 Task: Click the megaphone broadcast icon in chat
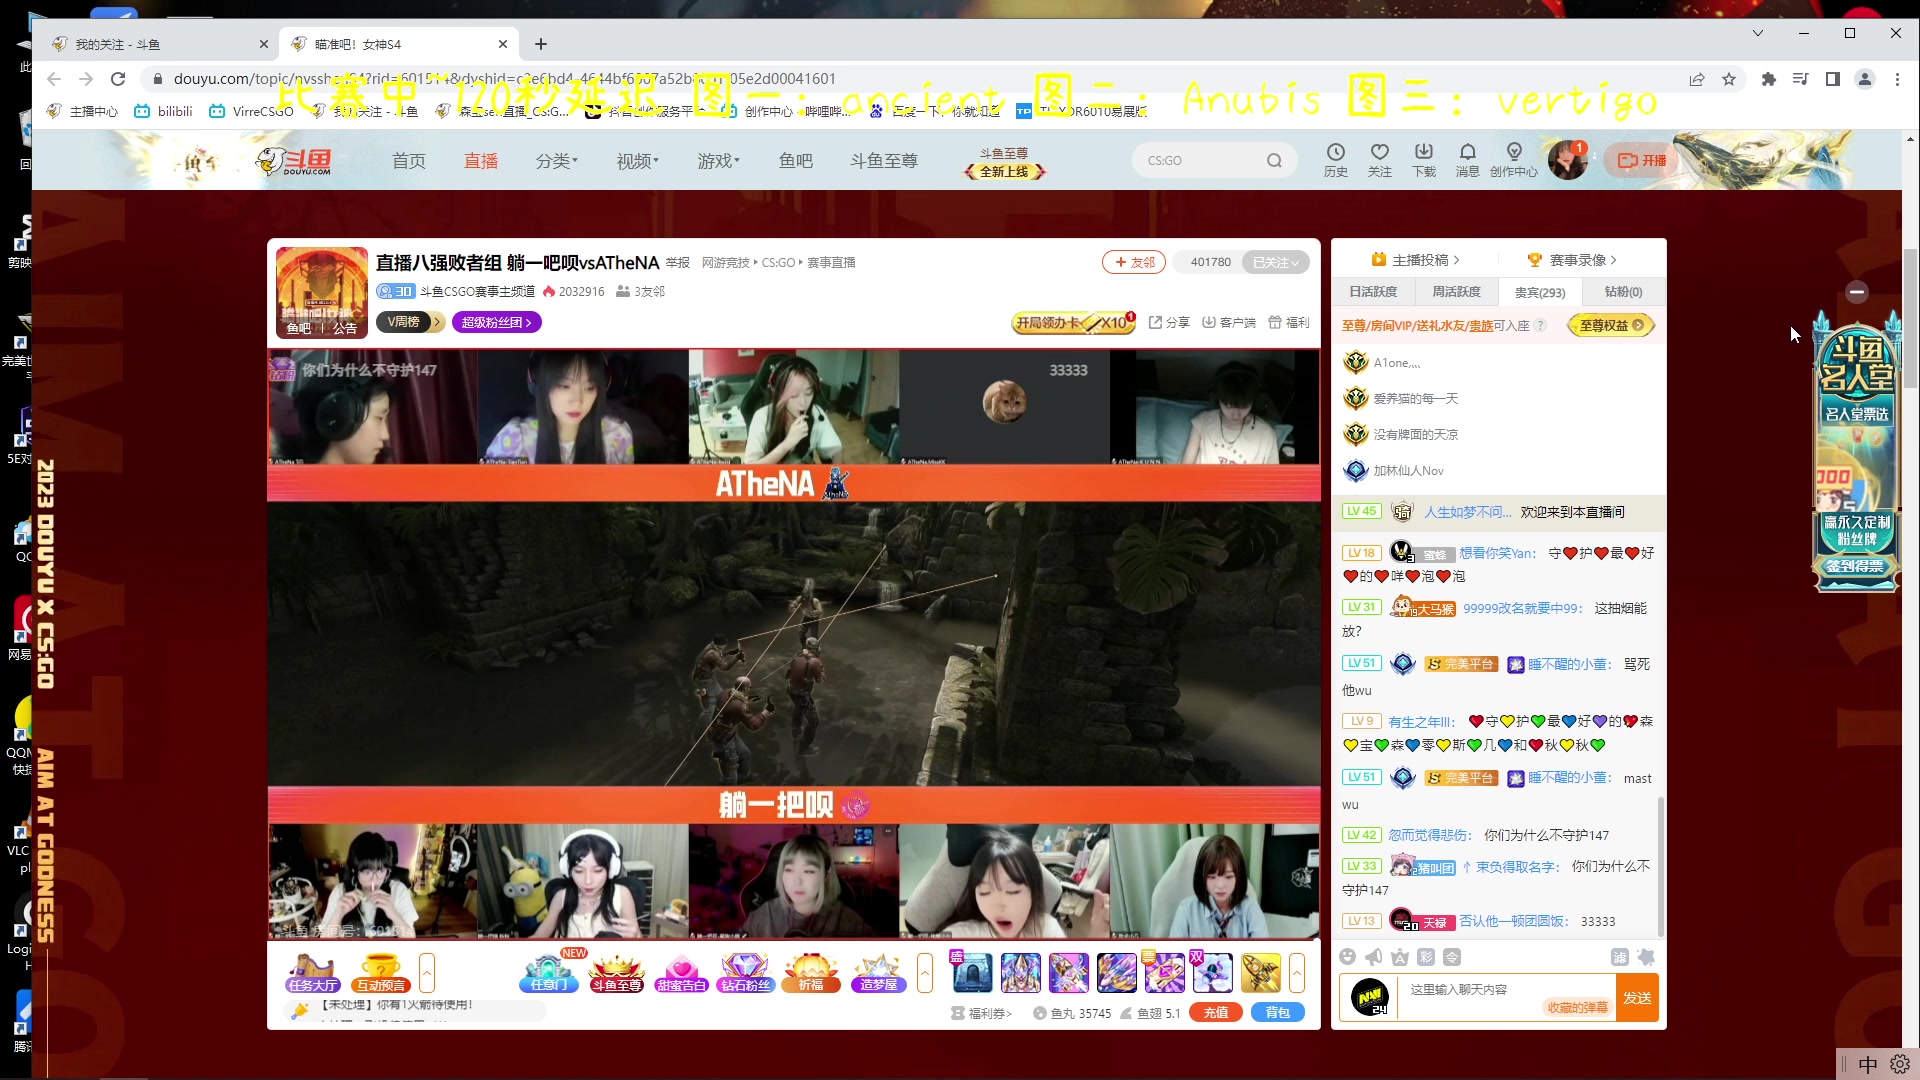tap(1374, 957)
